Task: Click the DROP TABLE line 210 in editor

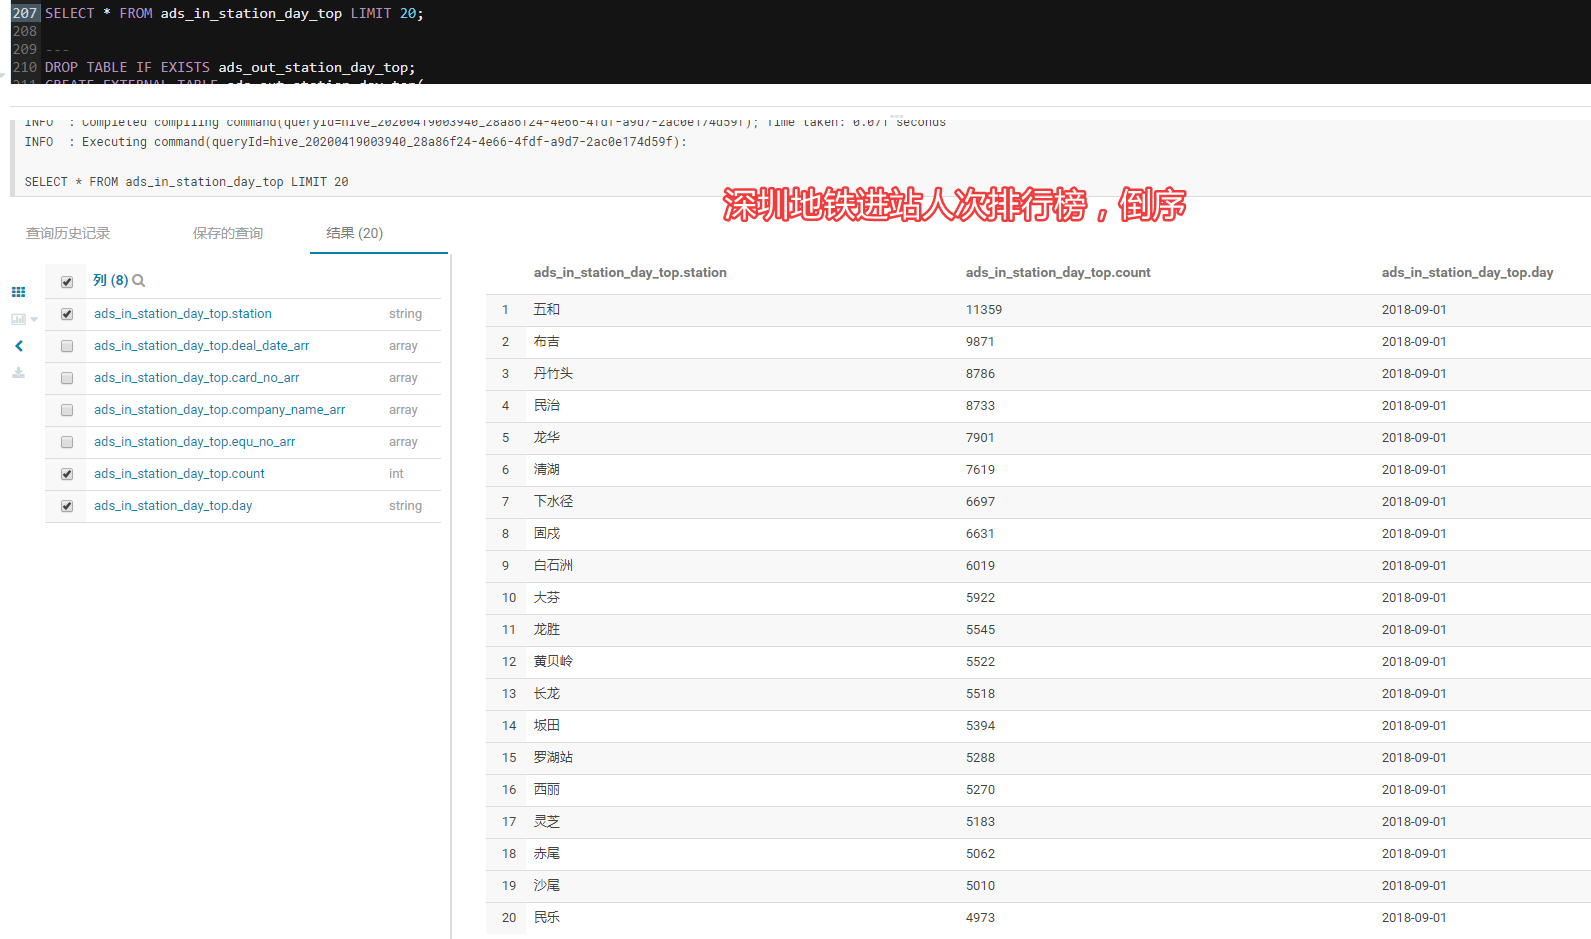Action: point(230,67)
